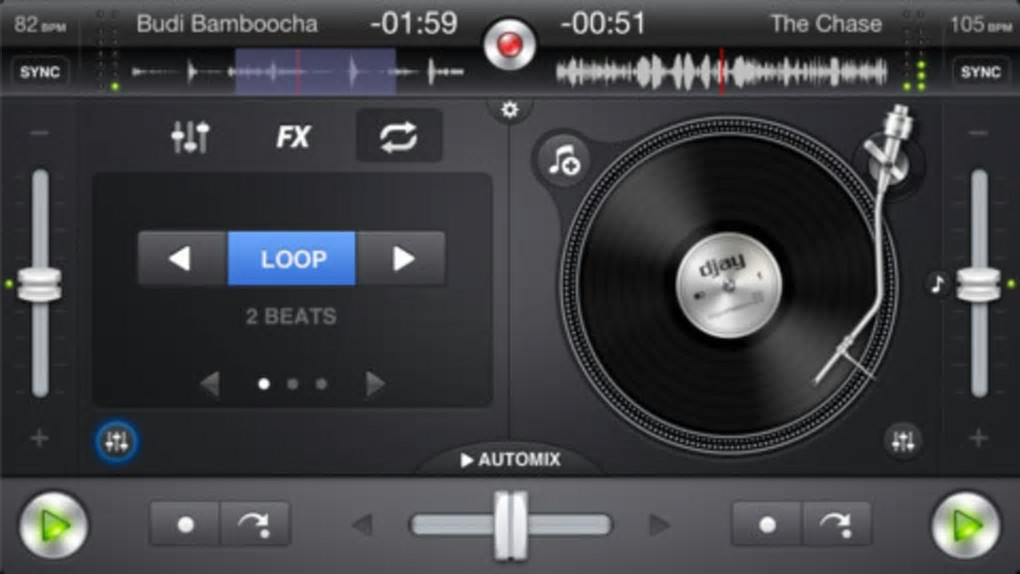
Task: Increase right deck tempo with plus
Action: pos(978,438)
